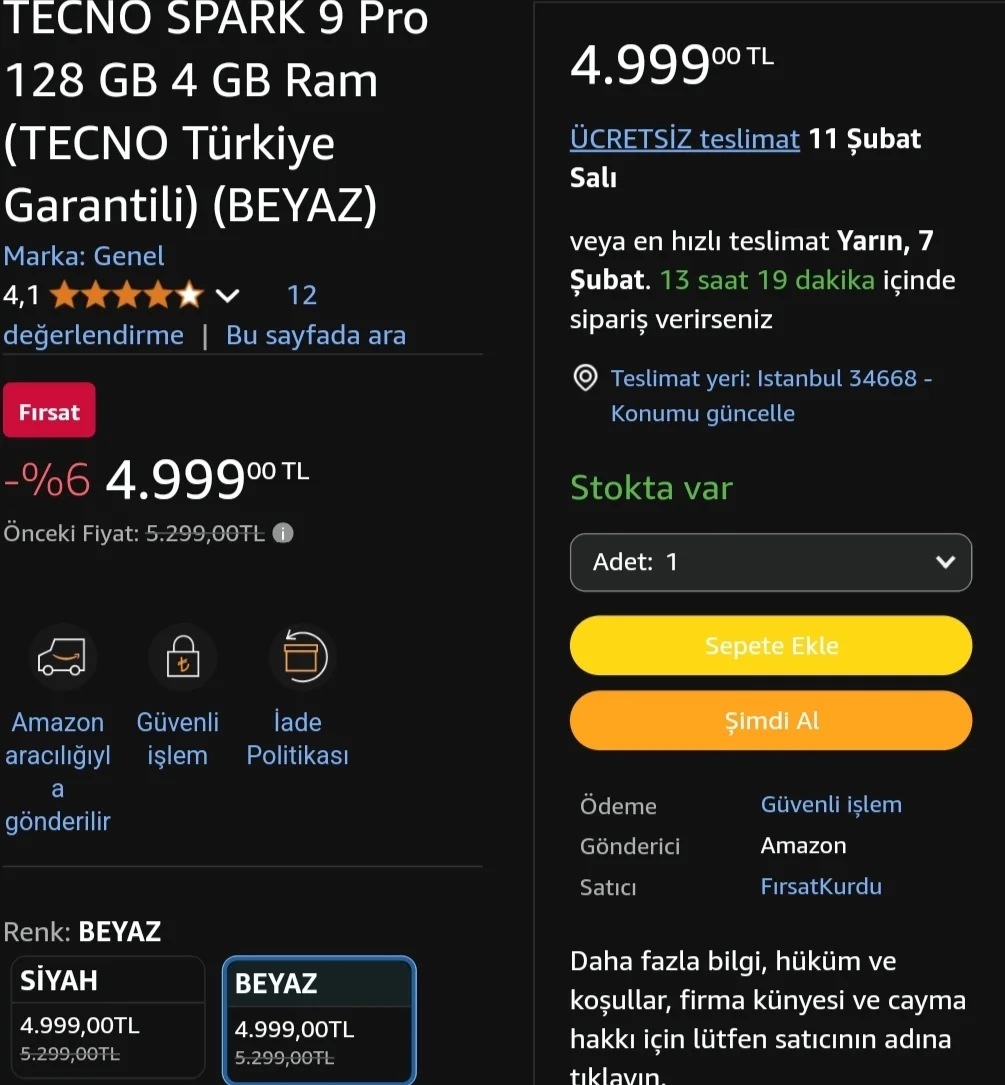Click the Amazon delivery truck icon
1005x1085 pixels.
click(61, 657)
